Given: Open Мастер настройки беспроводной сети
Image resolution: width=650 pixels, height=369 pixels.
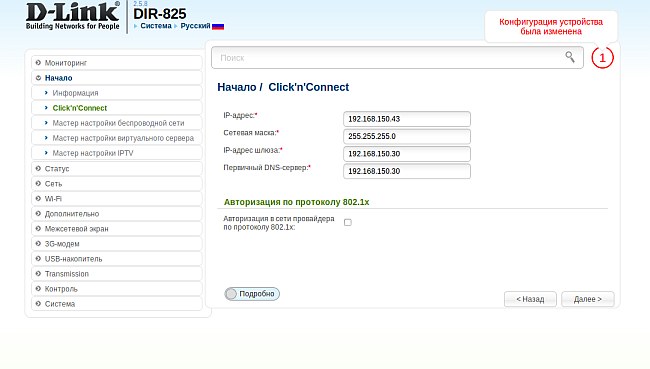Looking at the screenshot, I should click(x=118, y=123).
